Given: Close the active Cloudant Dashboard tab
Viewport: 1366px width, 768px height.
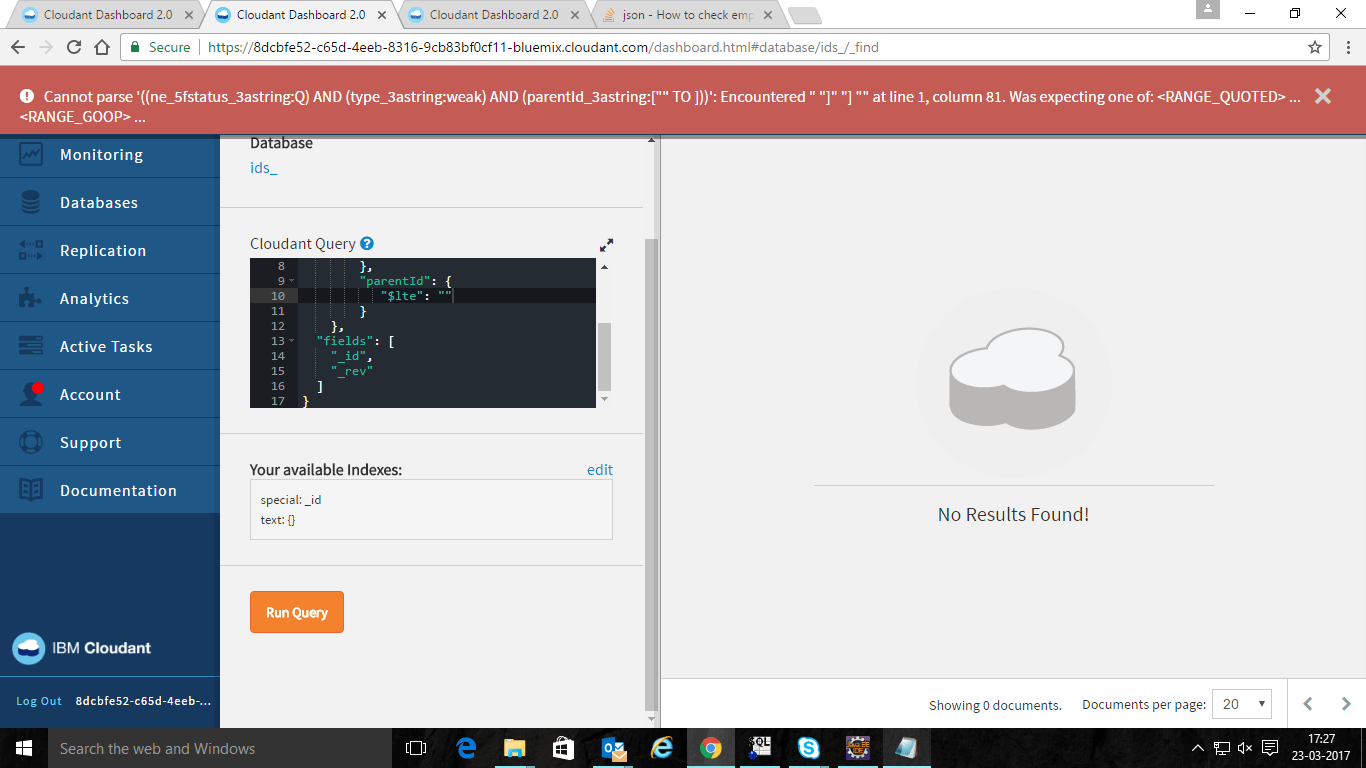Looking at the screenshot, I should click(382, 15).
